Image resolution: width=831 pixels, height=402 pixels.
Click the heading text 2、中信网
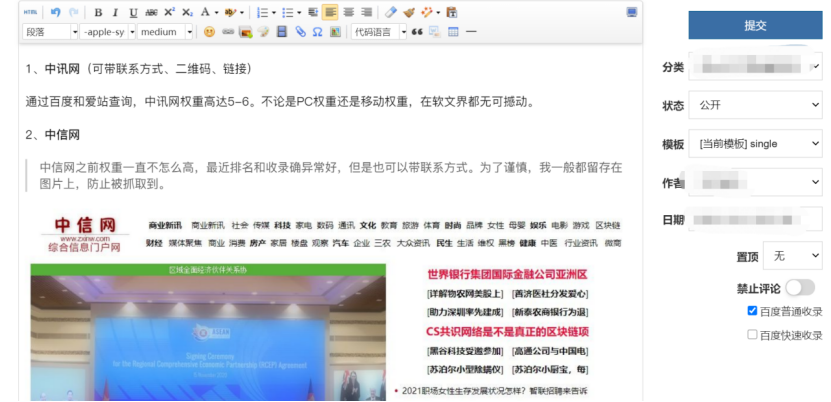pos(52,135)
